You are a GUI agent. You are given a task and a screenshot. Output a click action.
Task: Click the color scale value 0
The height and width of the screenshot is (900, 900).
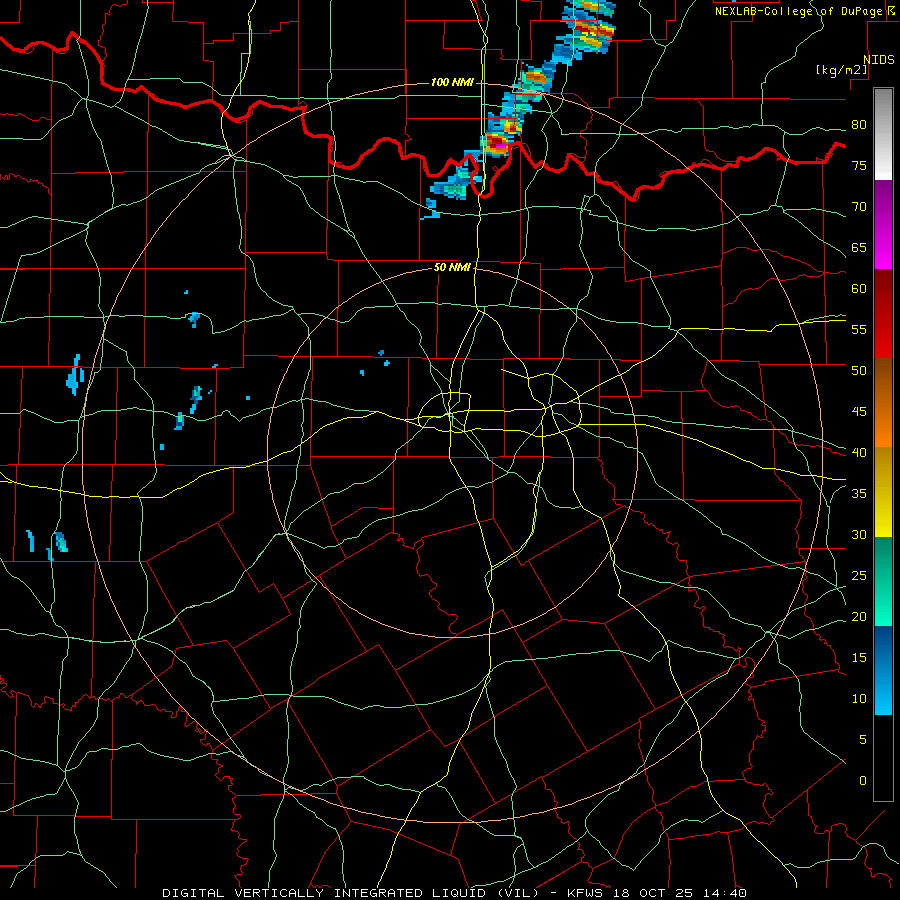[863, 780]
